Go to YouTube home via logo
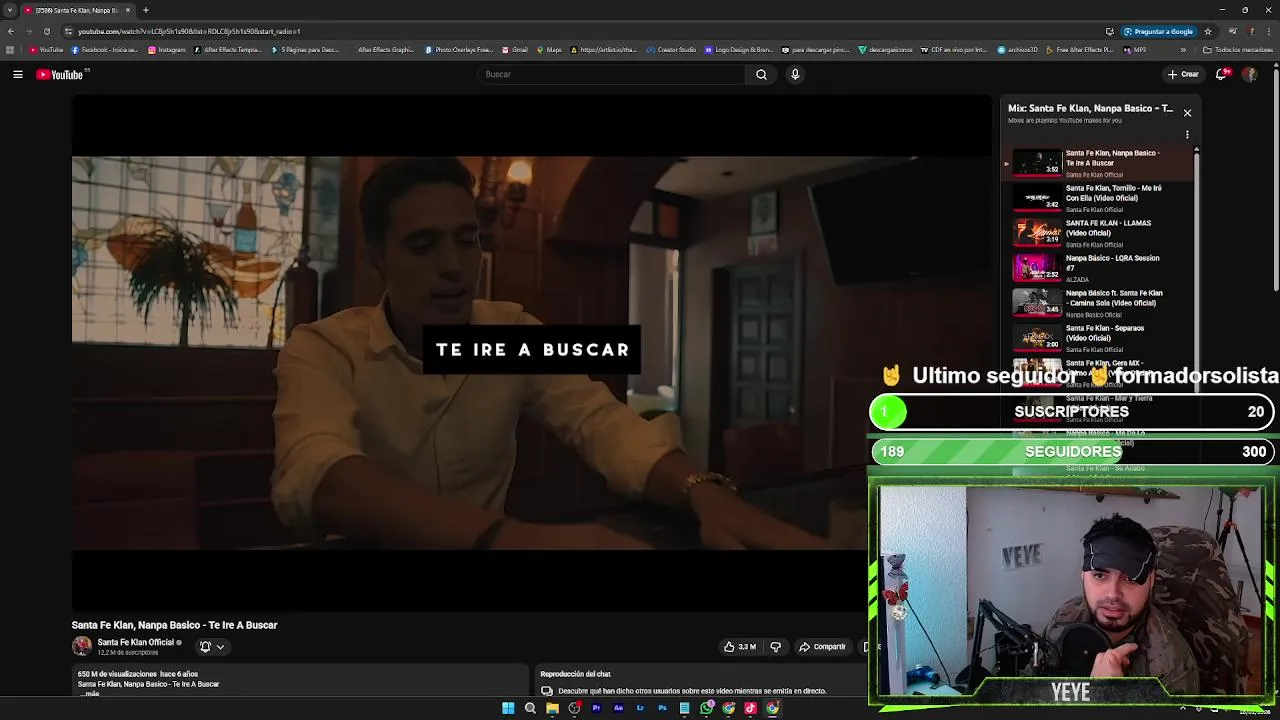1280x720 pixels. coord(60,75)
